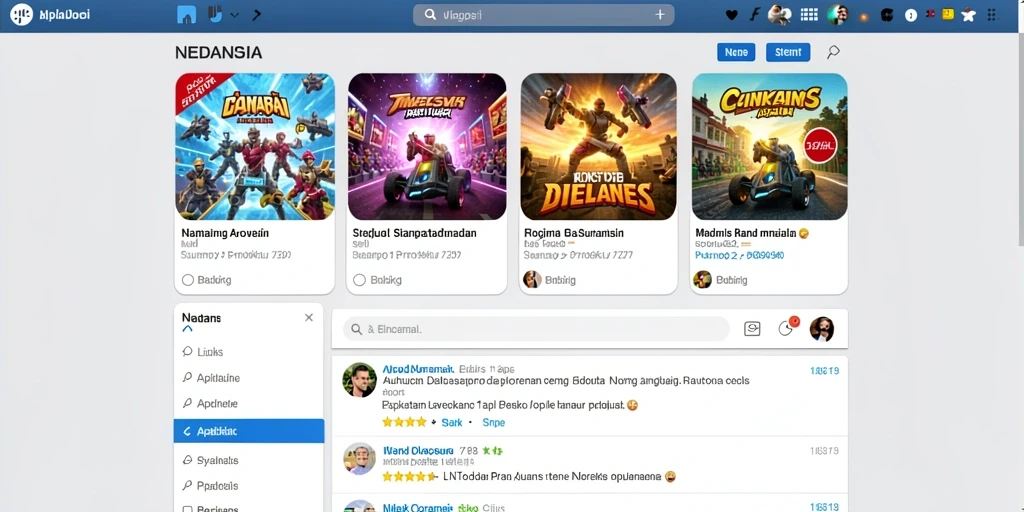Click the forward arrow icon in the top bar
Screen dimensions: 1024x512
pyautogui.click(x=257, y=14)
